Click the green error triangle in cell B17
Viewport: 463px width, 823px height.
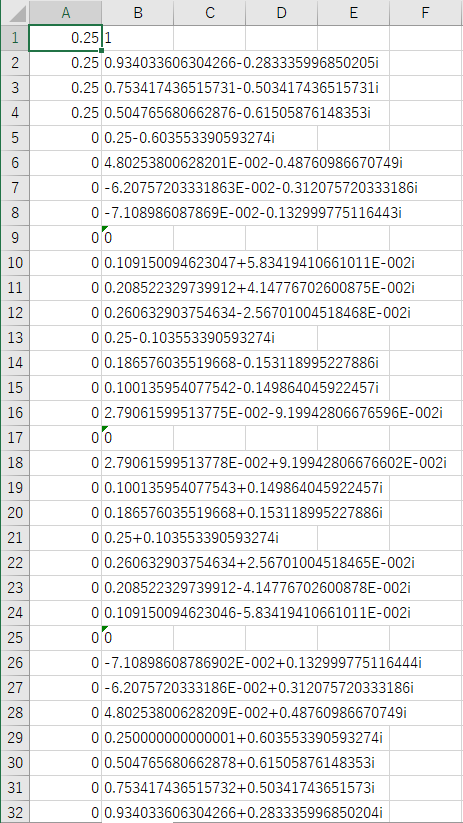pos(105,428)
